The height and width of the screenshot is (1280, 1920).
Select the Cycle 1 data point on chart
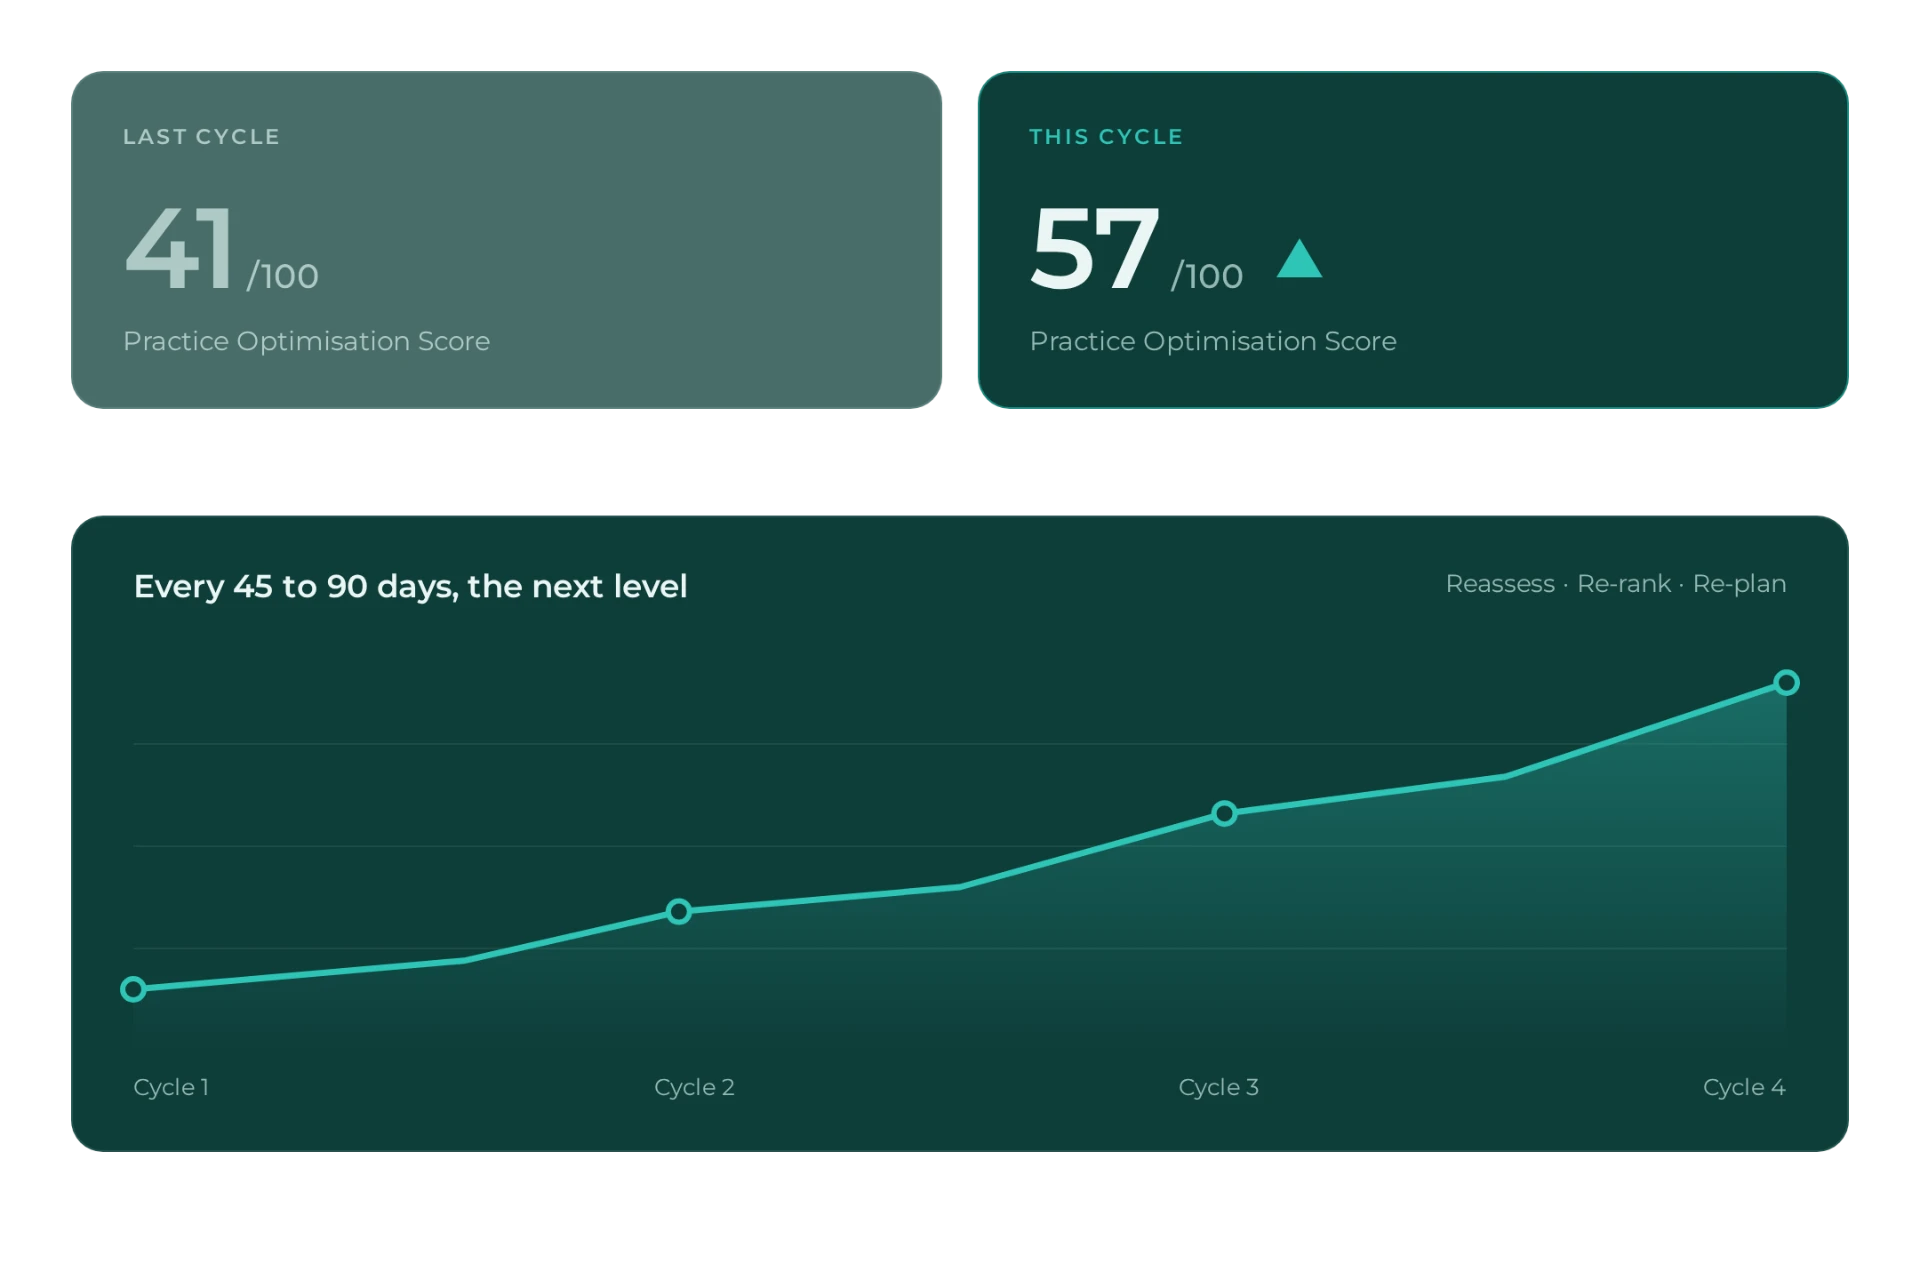(x=133, y=989)
